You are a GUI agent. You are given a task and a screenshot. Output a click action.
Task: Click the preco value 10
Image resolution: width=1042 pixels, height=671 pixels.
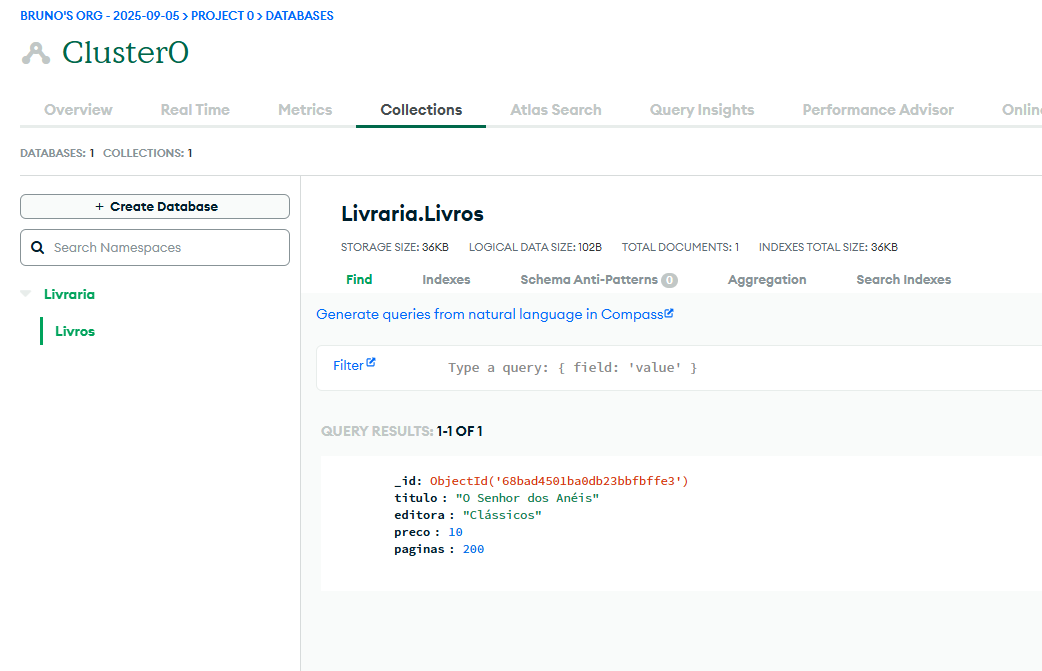click(455, 532)
